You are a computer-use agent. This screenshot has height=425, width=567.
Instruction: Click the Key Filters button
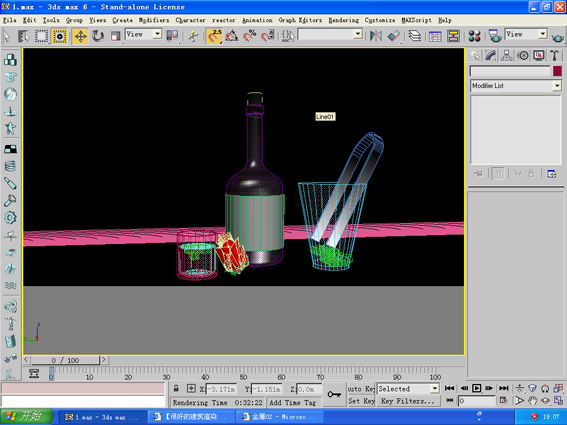(408, 401)
